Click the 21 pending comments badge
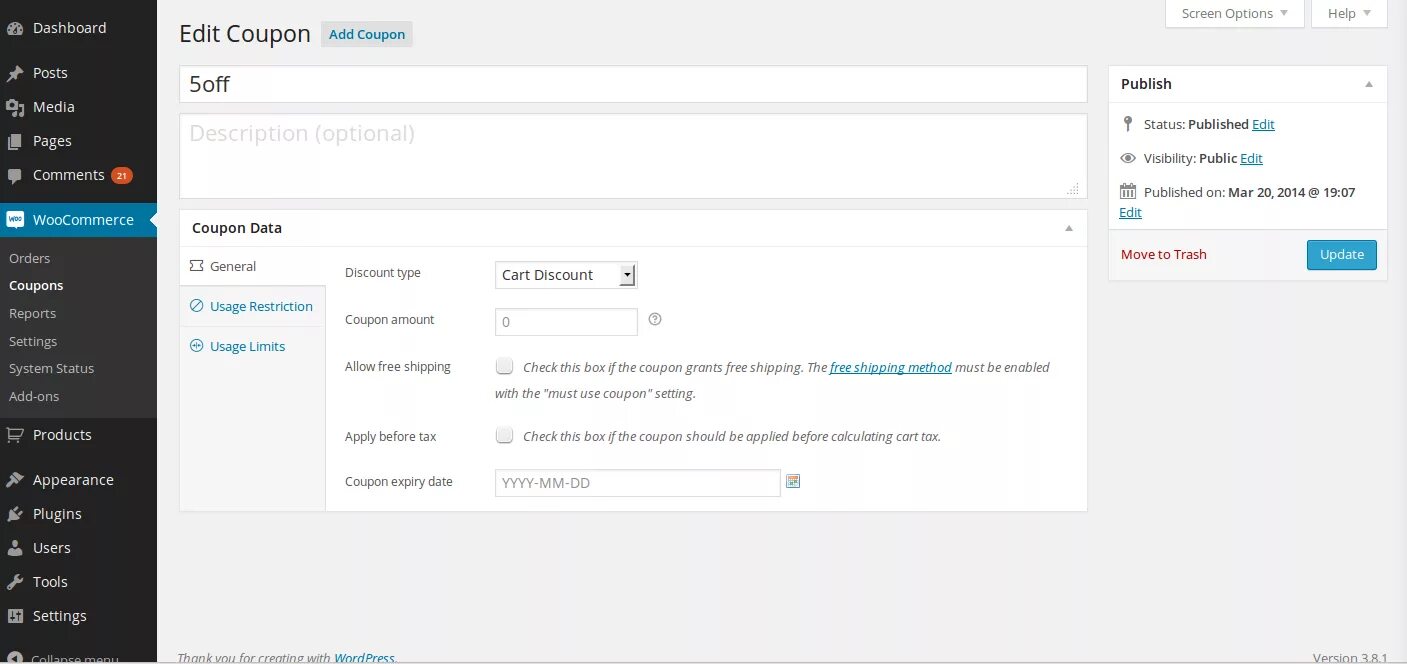This screenshot has height=664, width=1407. (121, 176)
